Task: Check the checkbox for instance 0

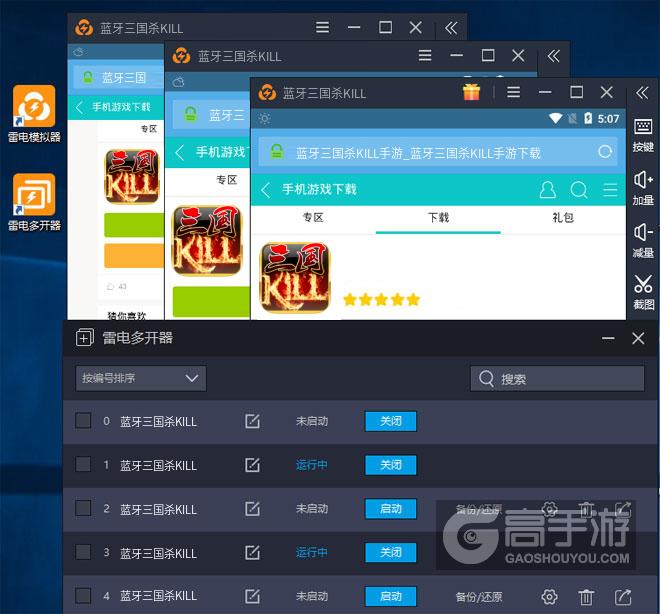Action: 83,420
